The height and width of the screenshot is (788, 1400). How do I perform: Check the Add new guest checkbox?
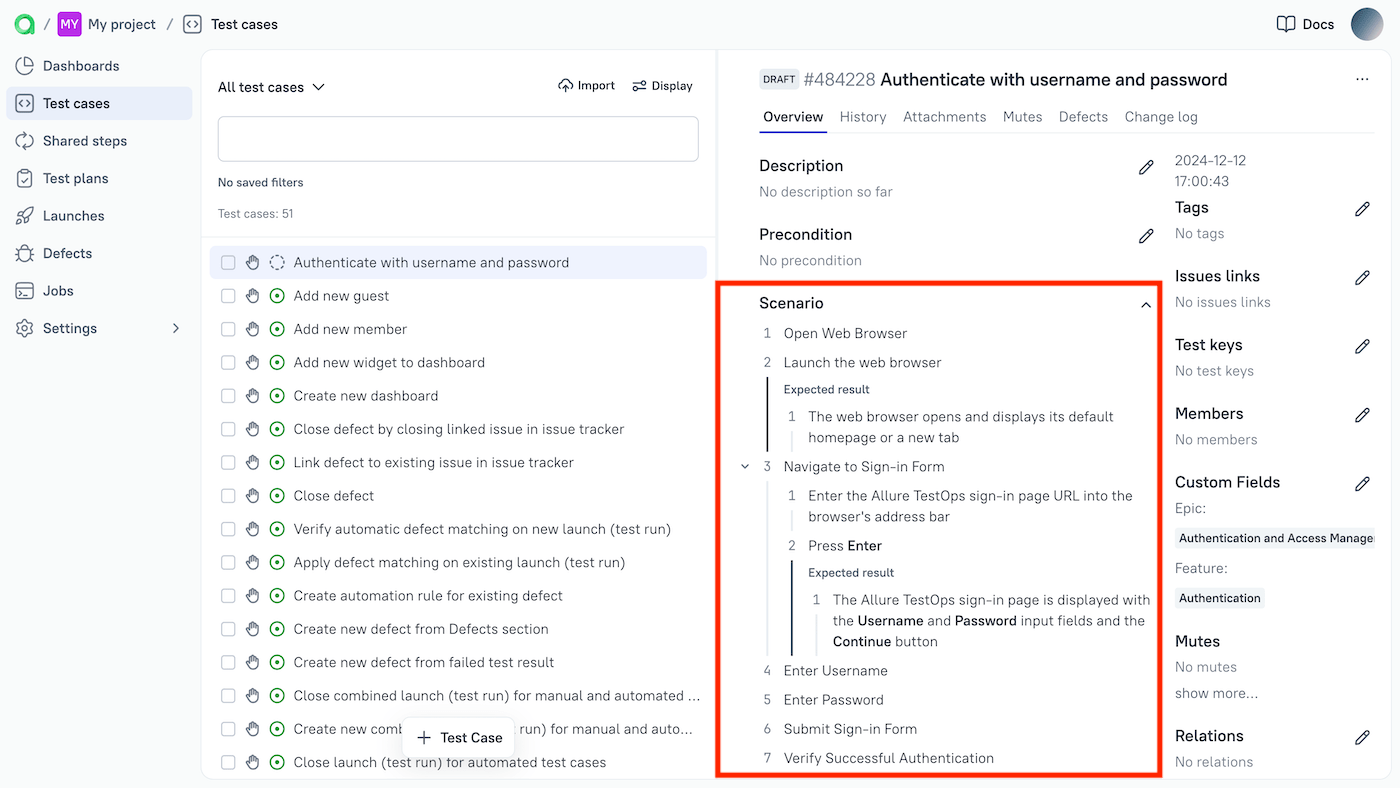pyautogui.click(x=228, y=296)
